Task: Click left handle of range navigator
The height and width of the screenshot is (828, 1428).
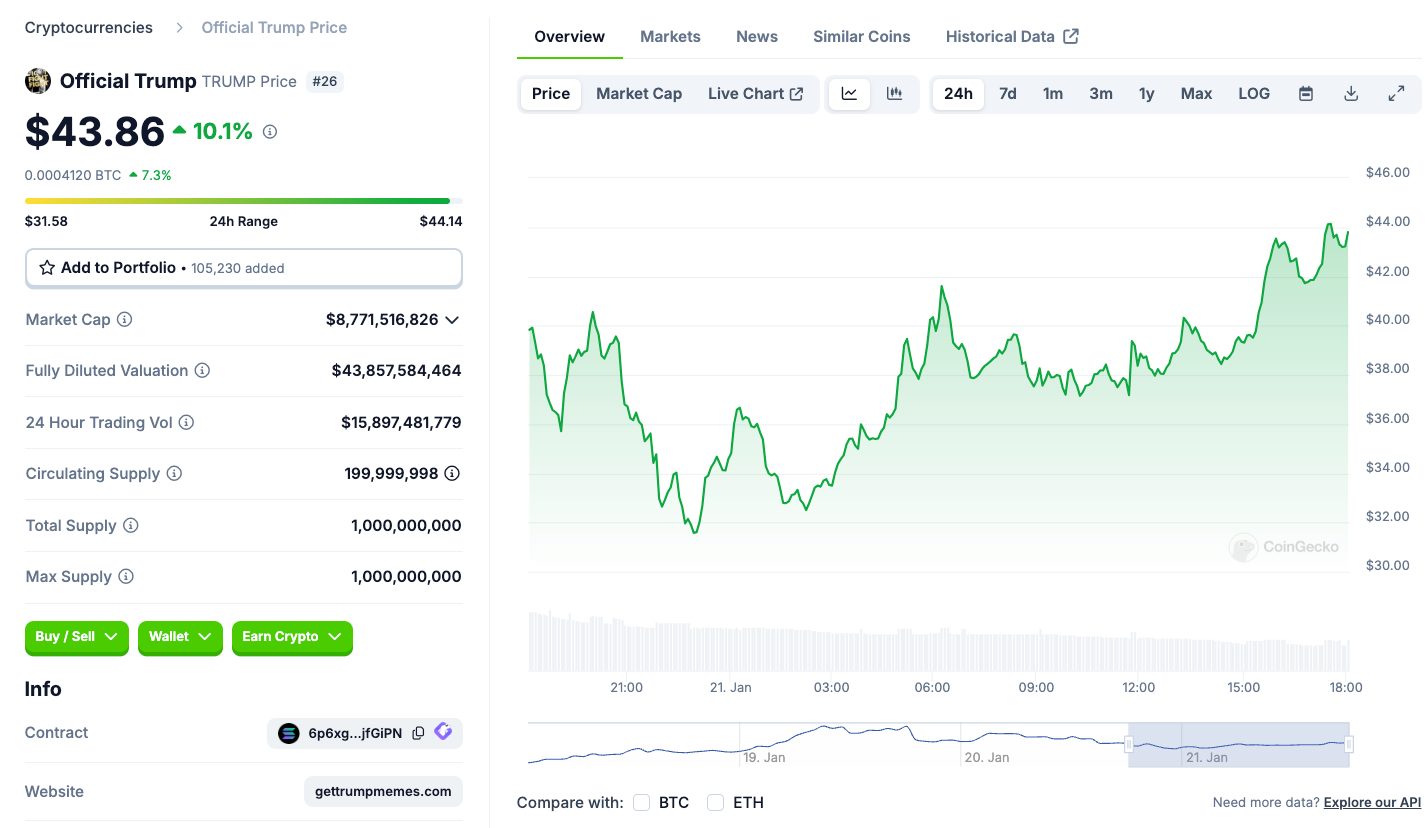Action: [1129, 744]
